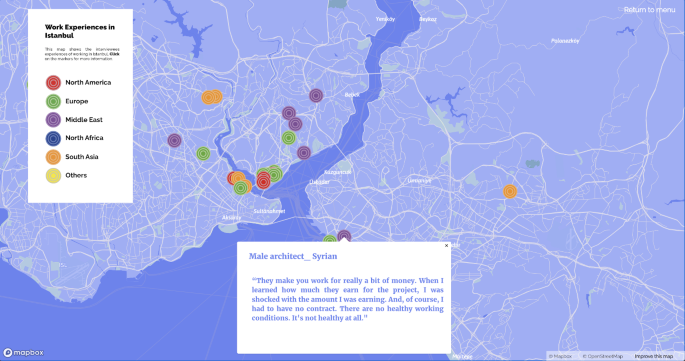This screenshot has height=361, width=685.
Task: Select the yellow Others legend icon
Action: pos(53,176)
